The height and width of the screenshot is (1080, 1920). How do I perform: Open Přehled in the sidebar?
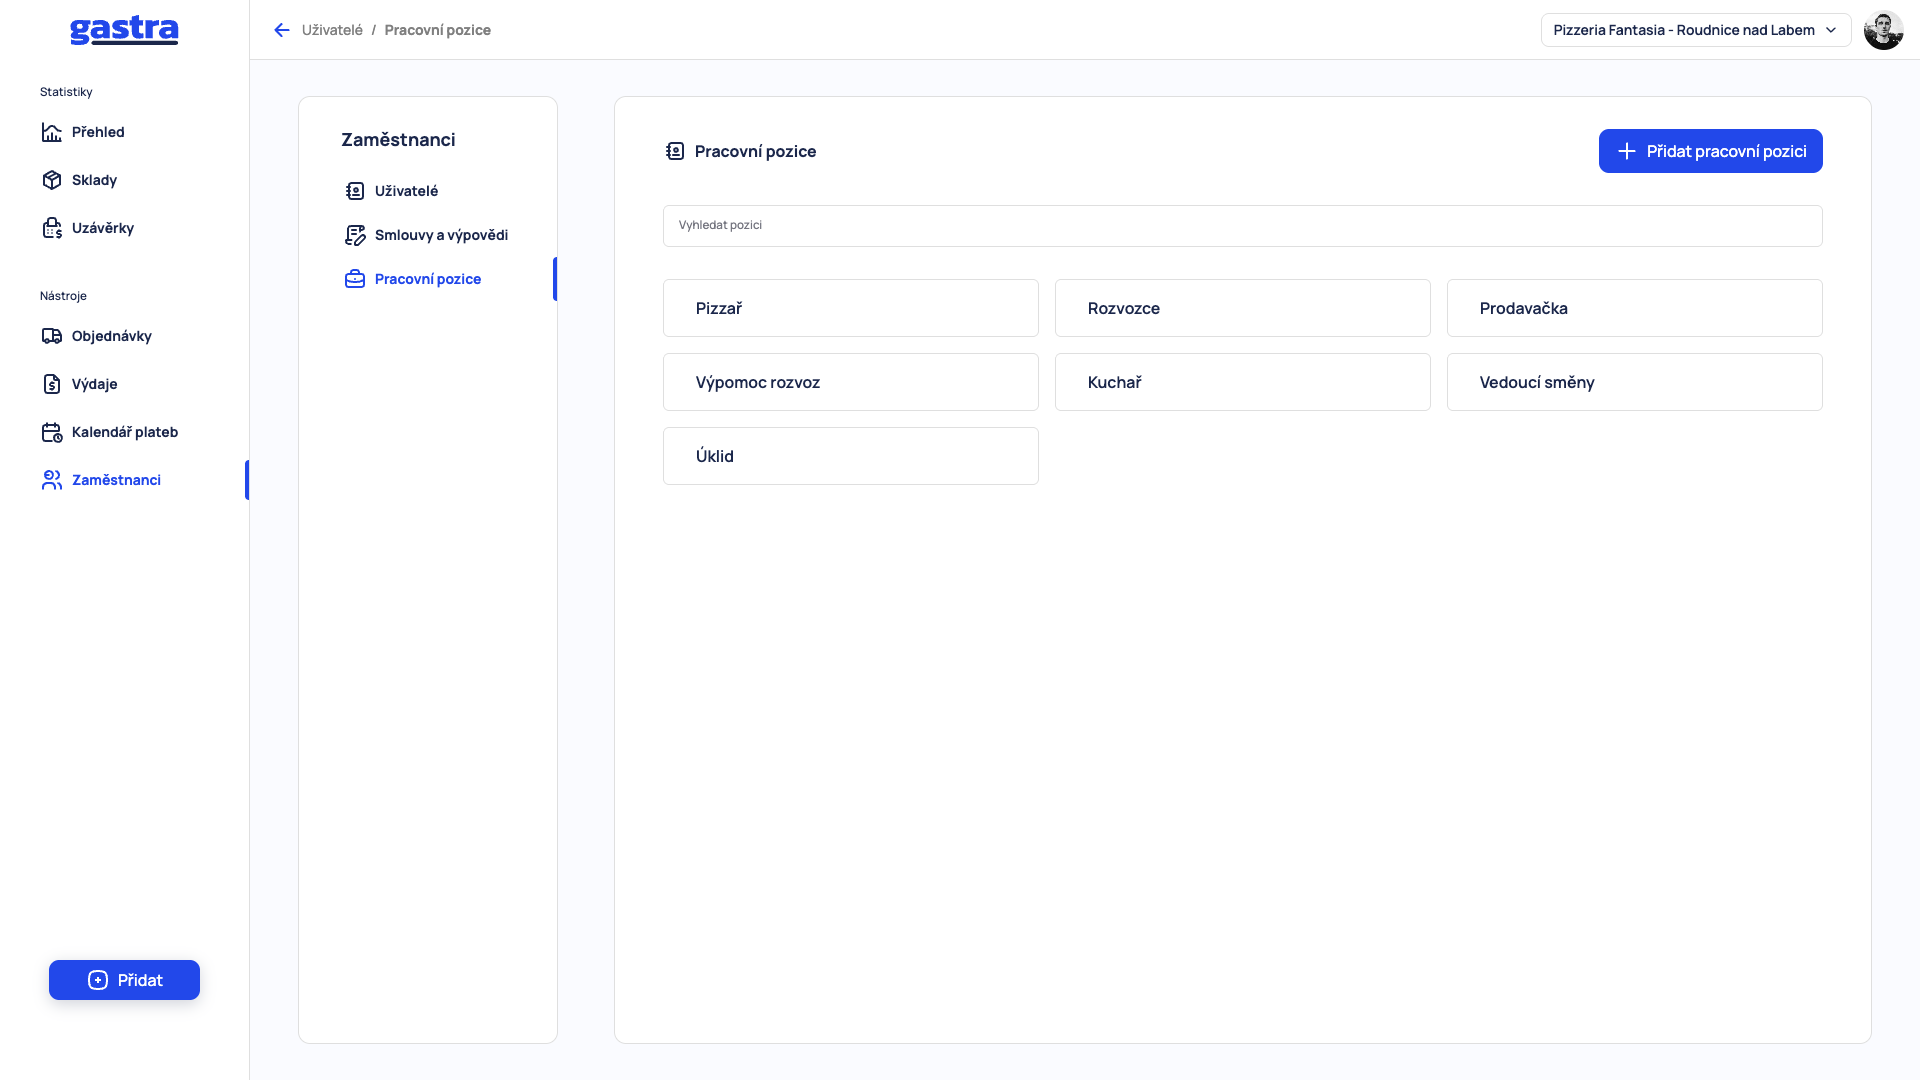tap(98, 132)
